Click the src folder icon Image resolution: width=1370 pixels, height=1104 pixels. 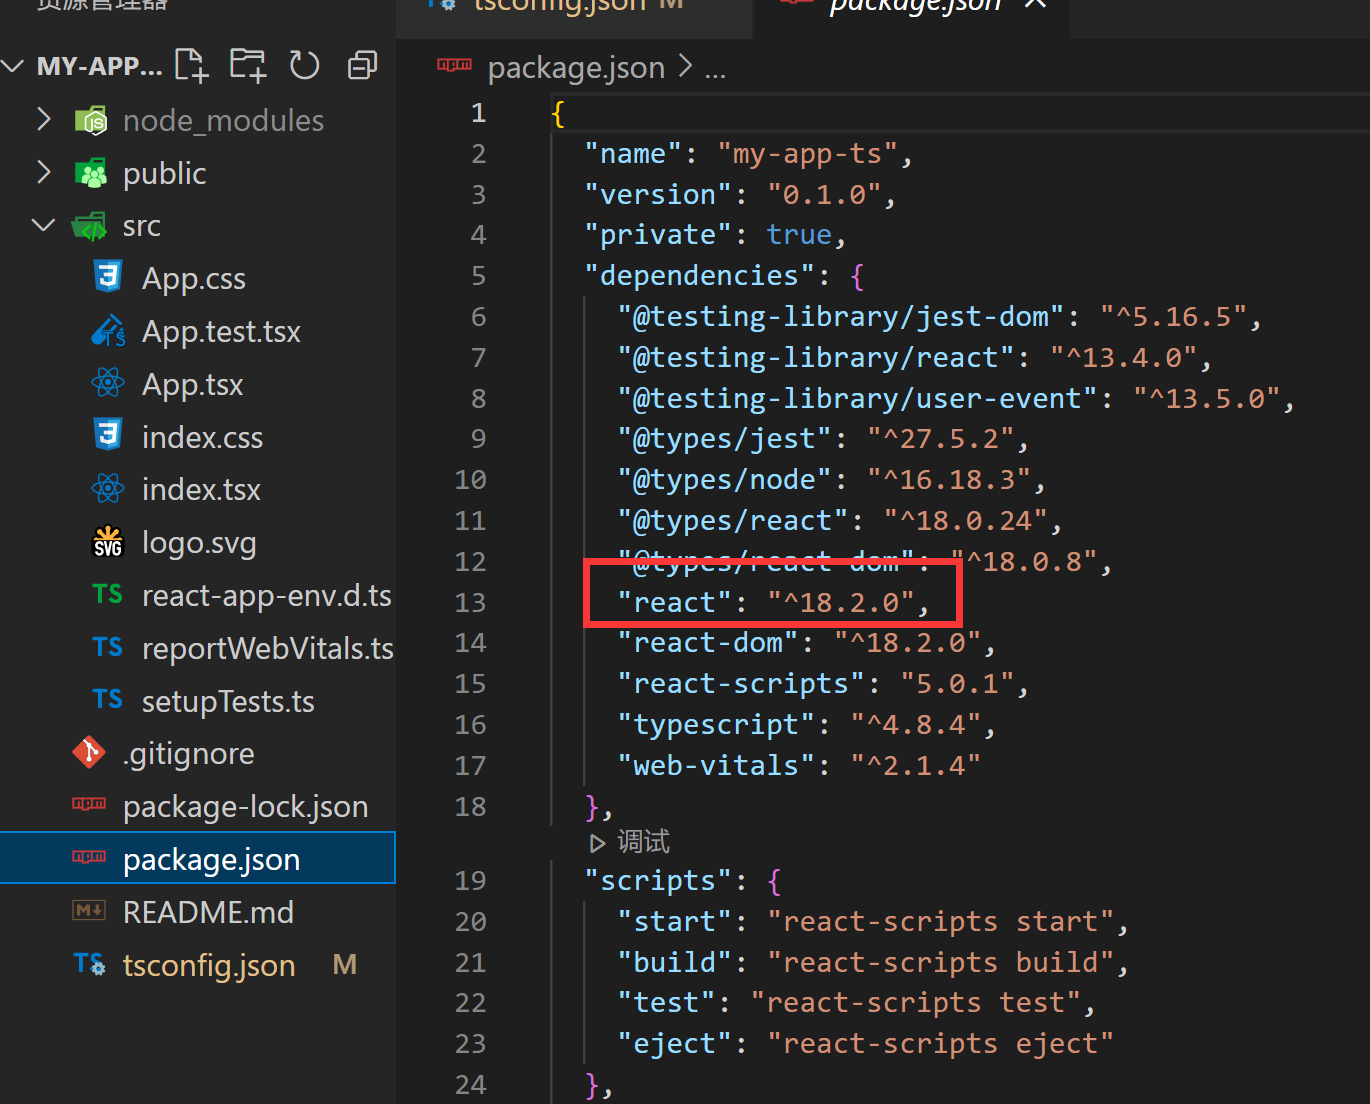click(90, 226)
